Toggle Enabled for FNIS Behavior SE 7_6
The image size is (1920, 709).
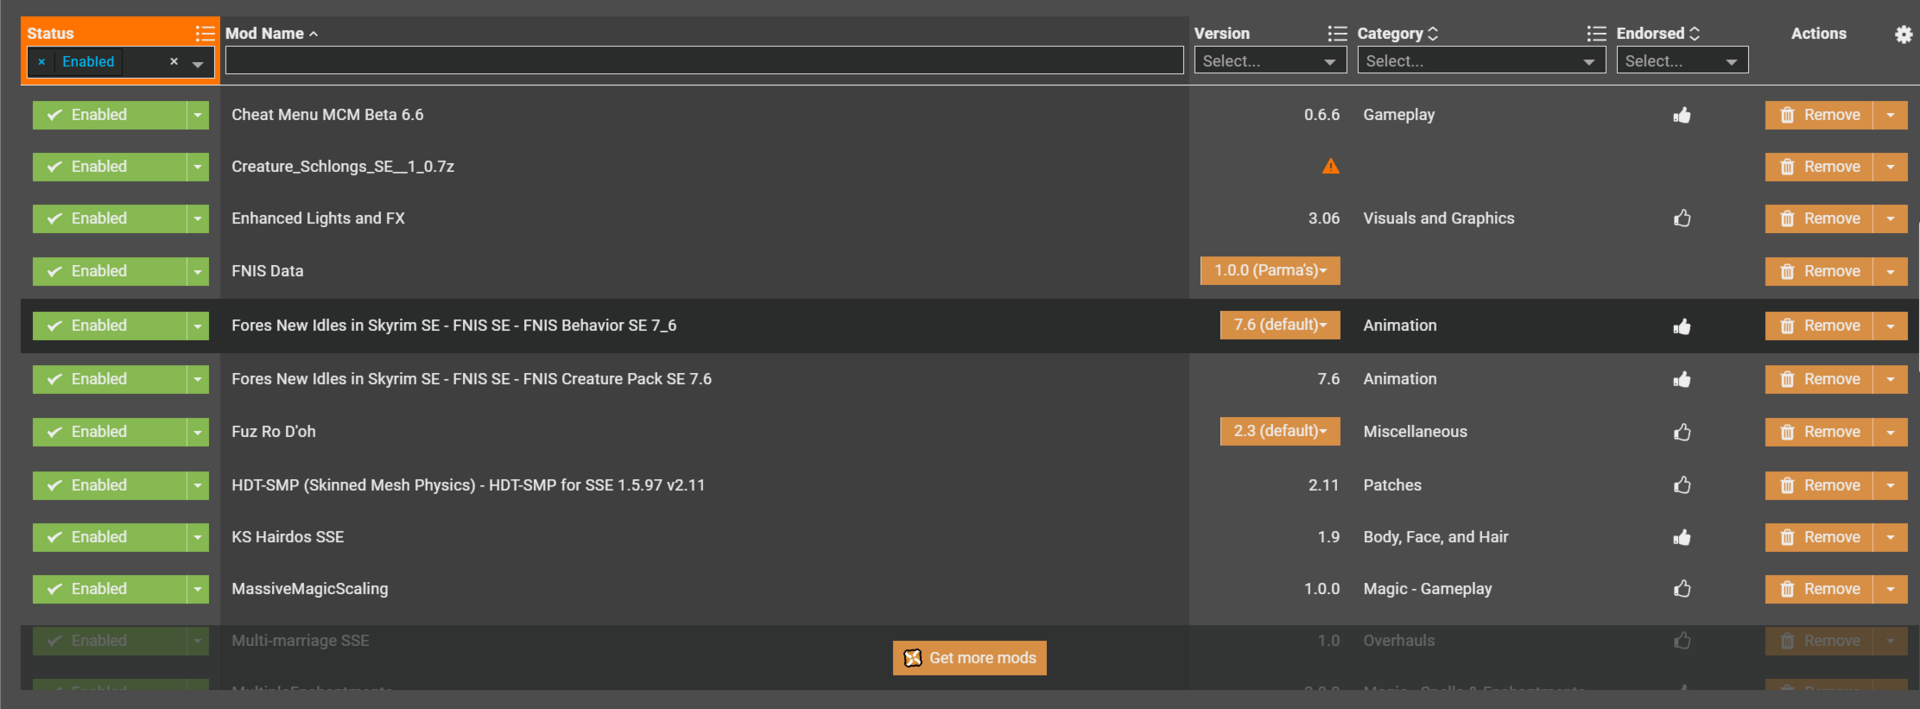pyautogui.click(x=109, y=326)
